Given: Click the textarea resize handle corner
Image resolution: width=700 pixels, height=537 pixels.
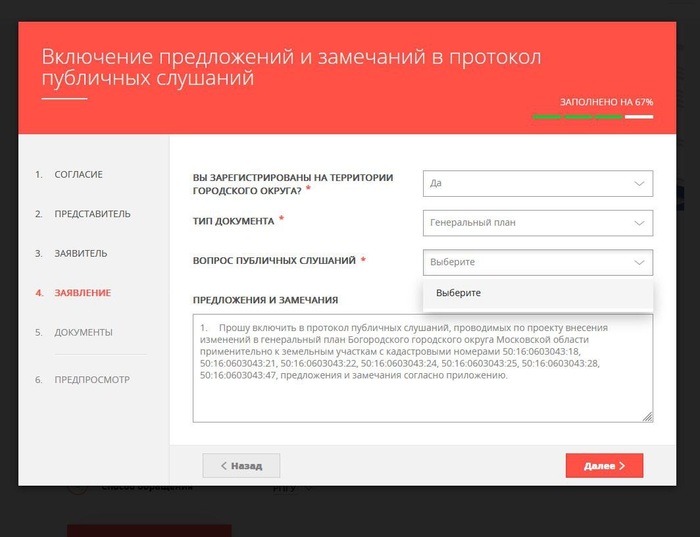Looking at the screenshot, I should click(x=648, y=417).
